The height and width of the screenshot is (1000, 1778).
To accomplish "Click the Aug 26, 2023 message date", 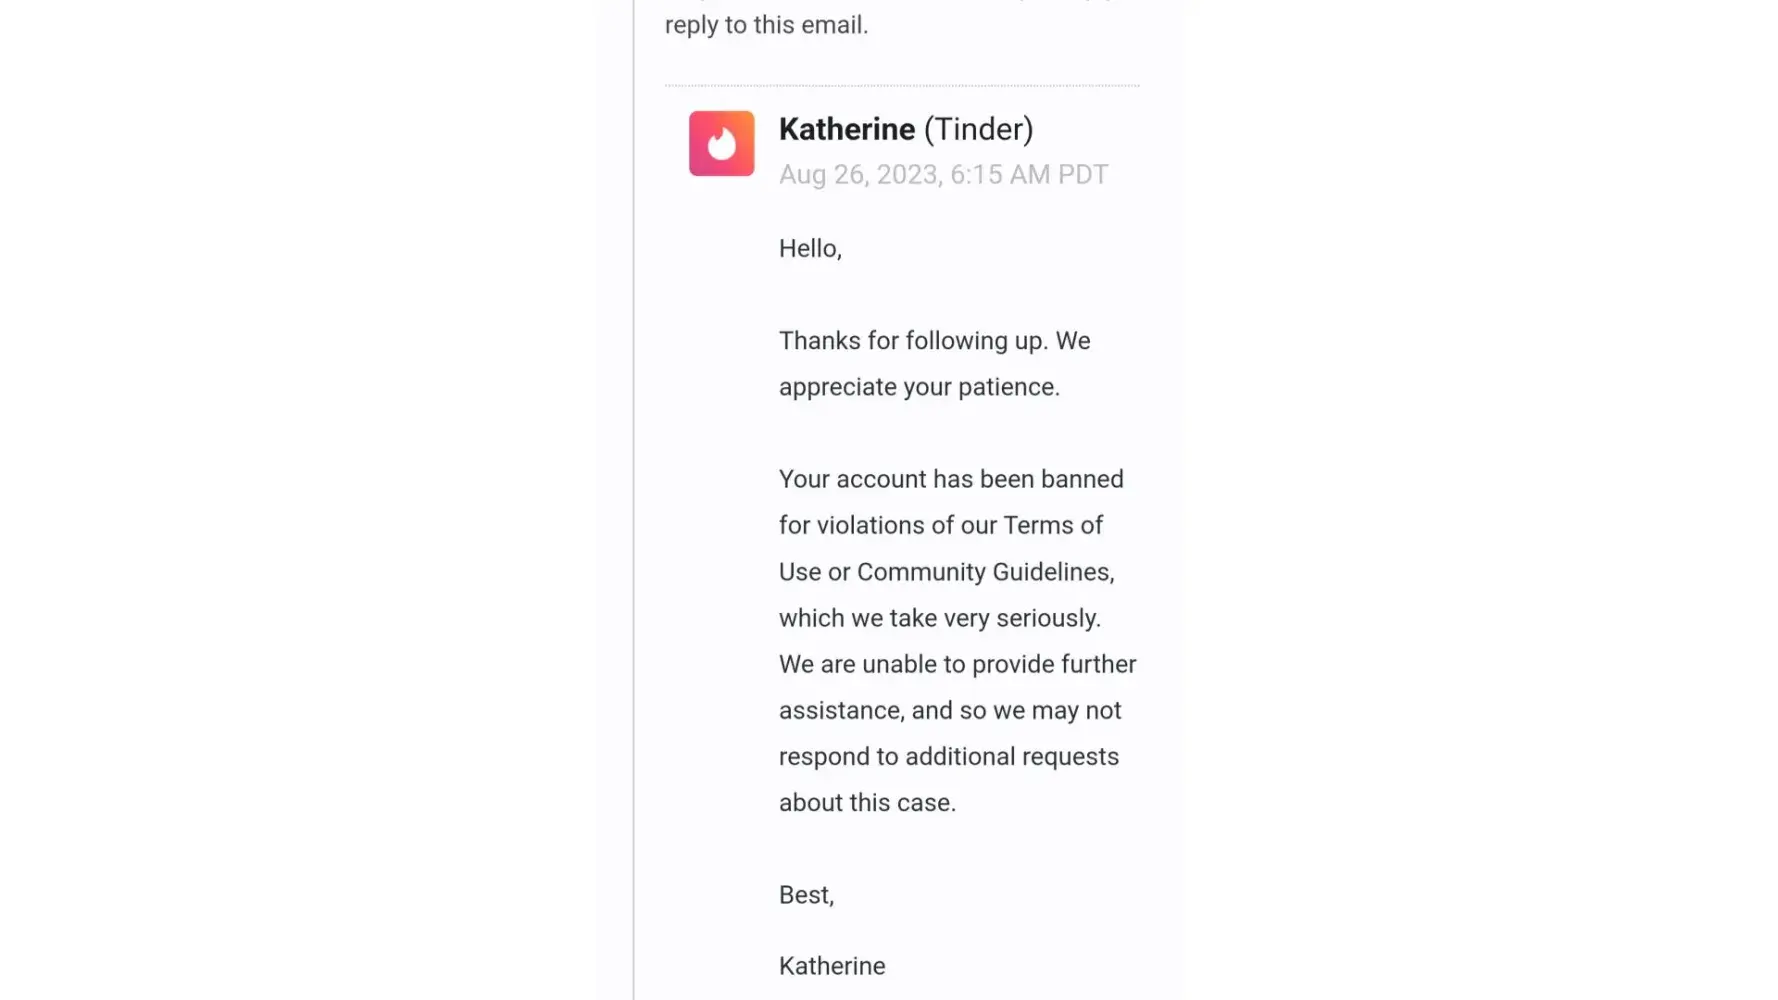I will point(860,175).
